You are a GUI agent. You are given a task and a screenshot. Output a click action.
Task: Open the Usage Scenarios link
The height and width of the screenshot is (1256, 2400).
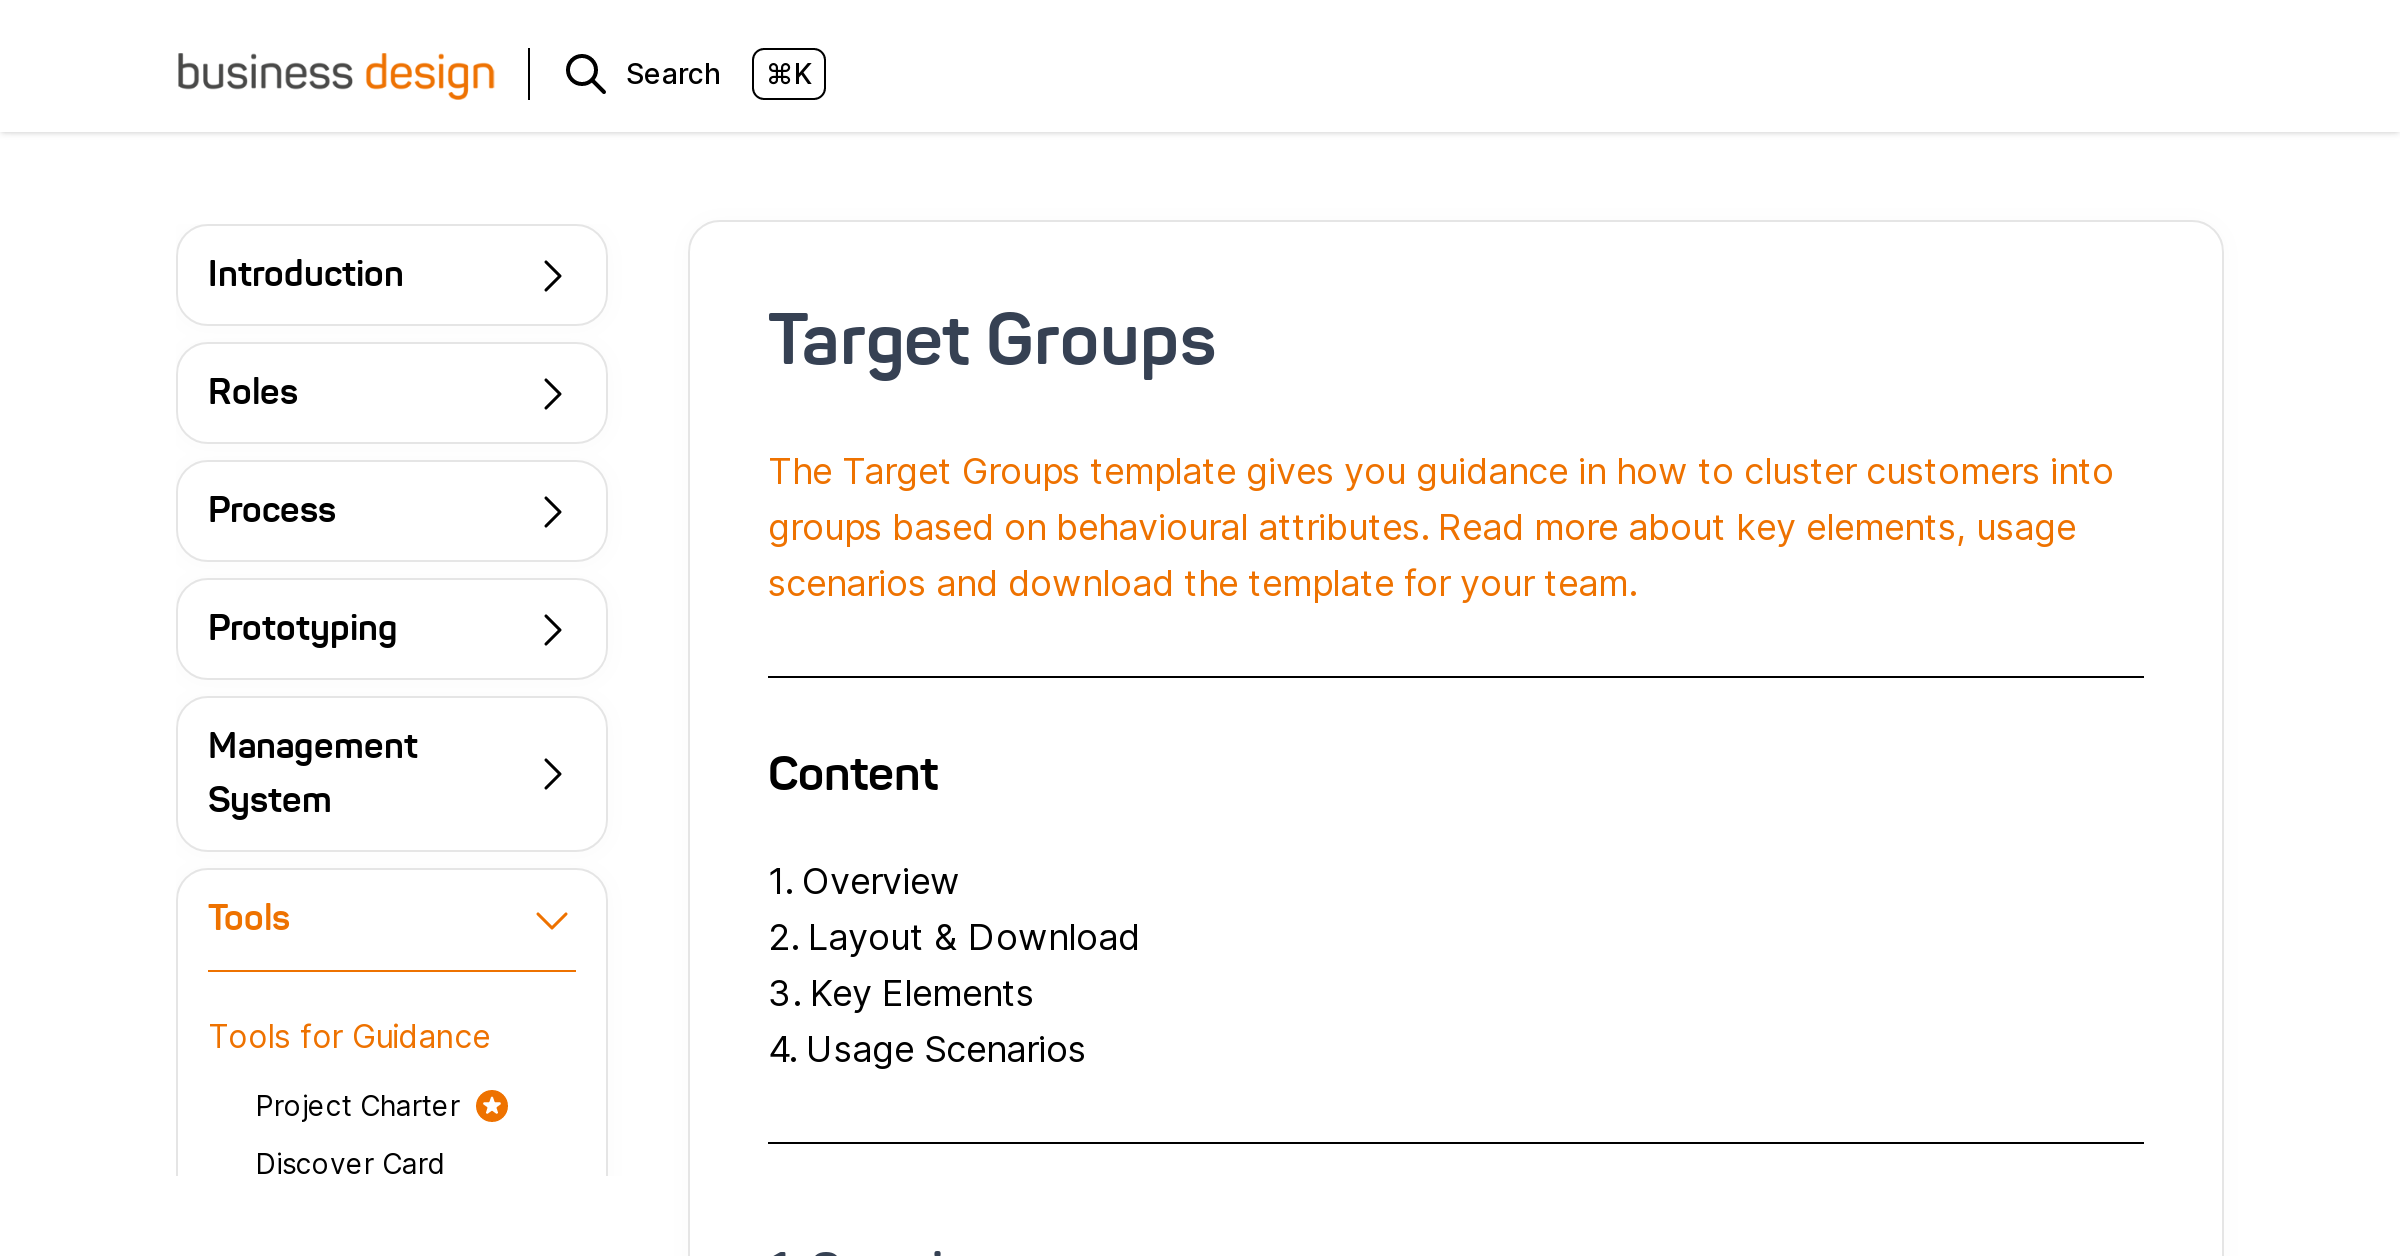point(945,1050)
